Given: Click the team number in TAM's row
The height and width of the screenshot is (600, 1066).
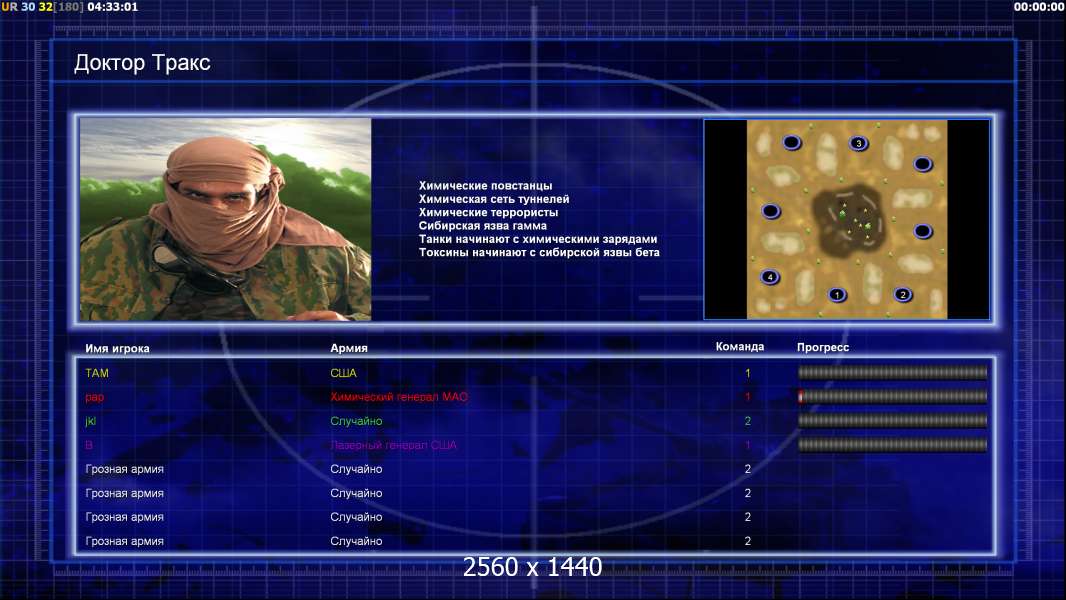Looking at the screenshot, I should 748,373.
